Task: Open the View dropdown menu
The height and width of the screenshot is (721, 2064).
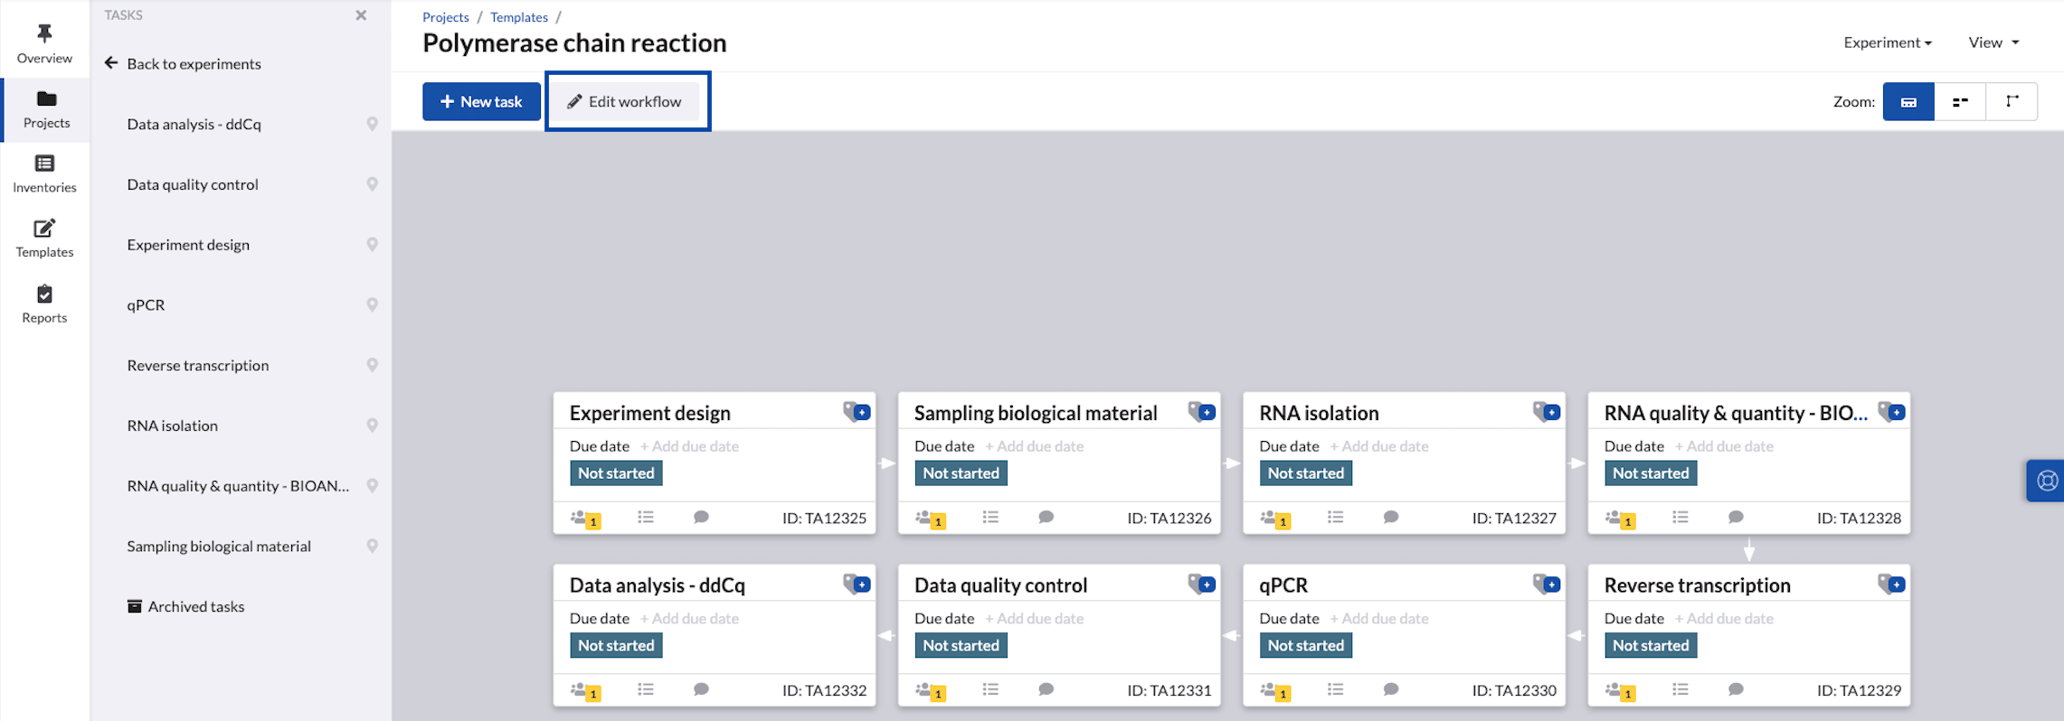Action: click(1993, 43)
